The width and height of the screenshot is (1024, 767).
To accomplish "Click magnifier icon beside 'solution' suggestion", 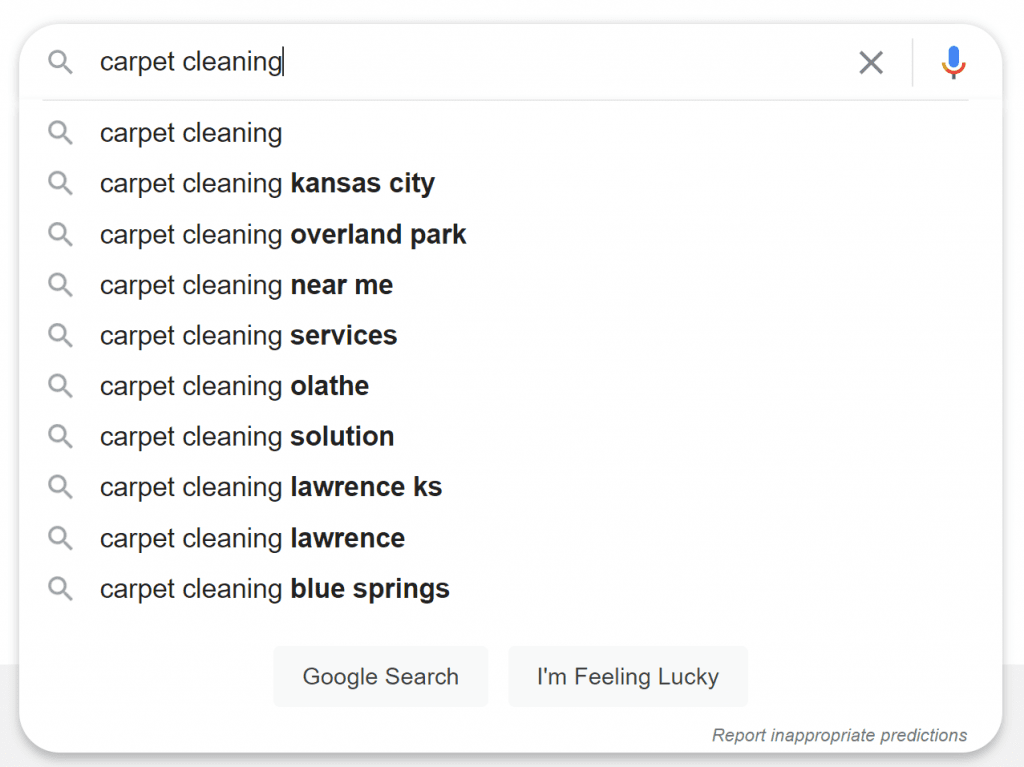I will pyautogui.click(x=60, y=436).
